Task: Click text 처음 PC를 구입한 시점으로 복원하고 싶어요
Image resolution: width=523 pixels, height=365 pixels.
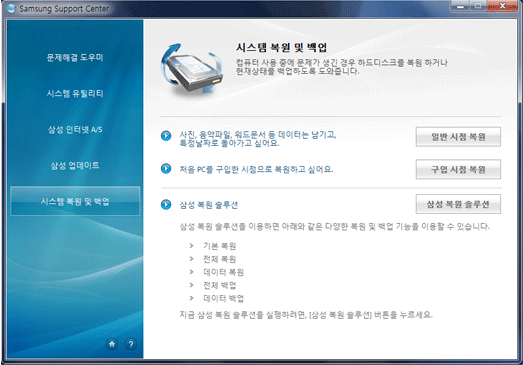Action: [256, 169]
